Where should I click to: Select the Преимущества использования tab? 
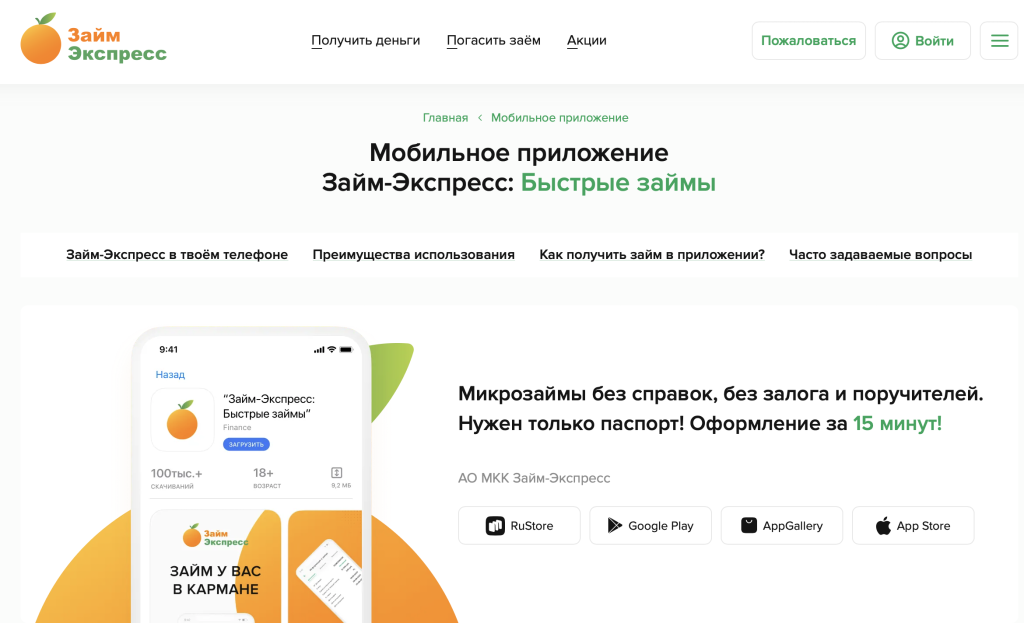413,255
